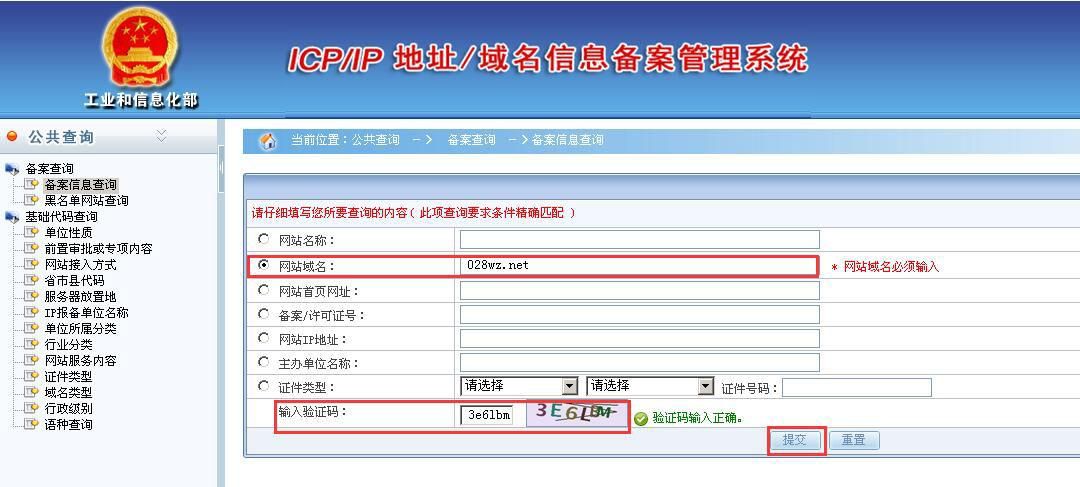Click the page icon next to 黑名单网站查询

pyautogui.click(x=32, y=200)
